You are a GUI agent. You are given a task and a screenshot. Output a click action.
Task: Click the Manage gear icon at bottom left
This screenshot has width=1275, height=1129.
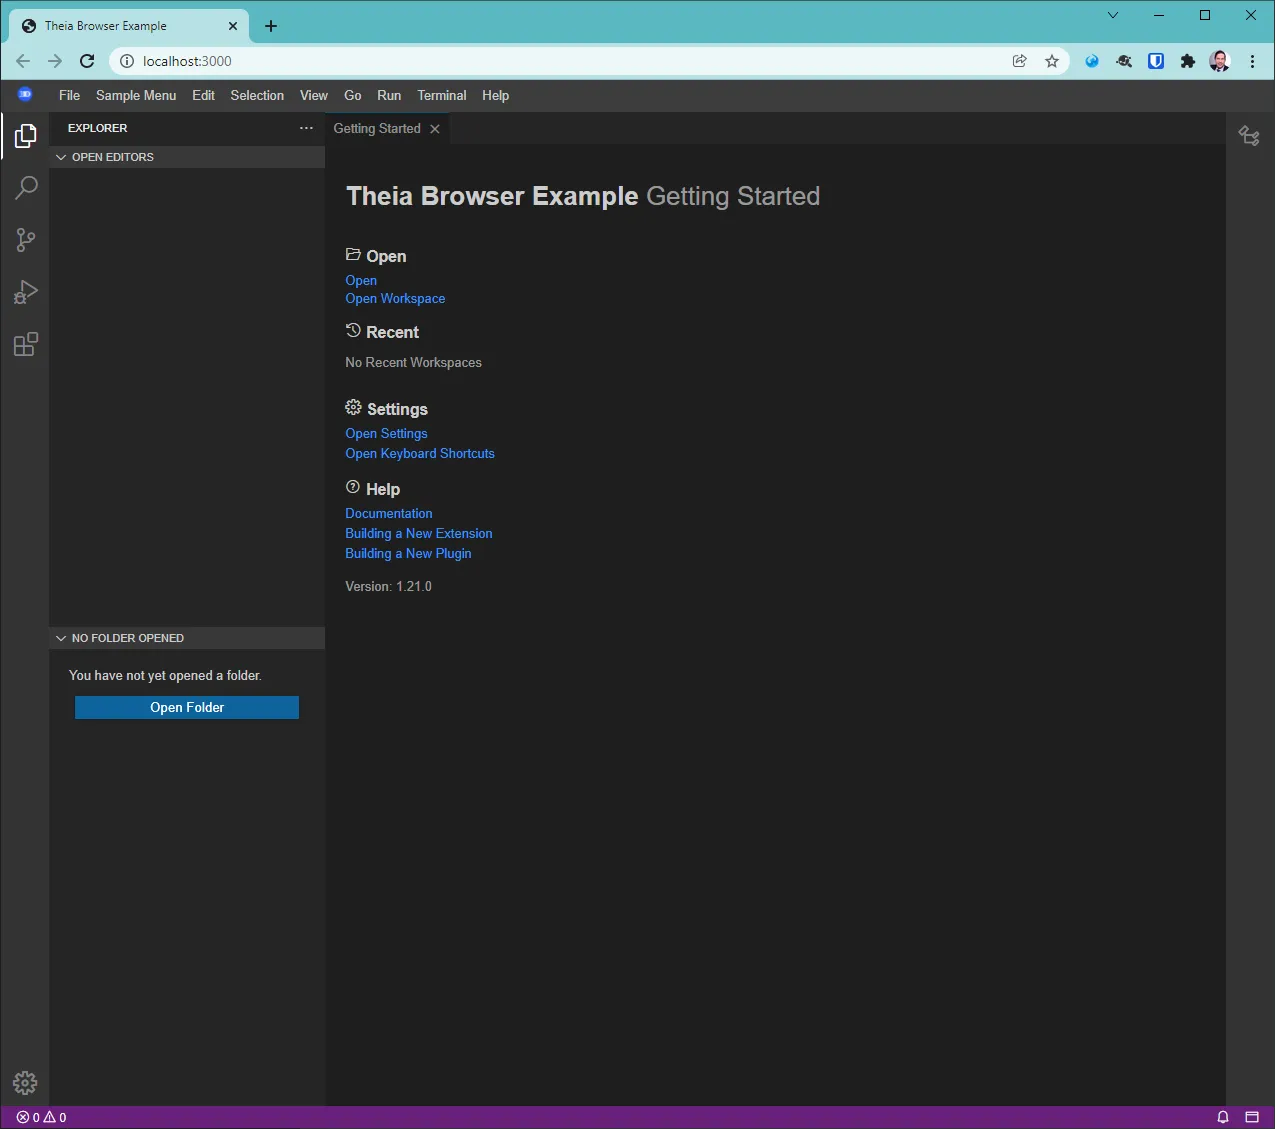25,1082
